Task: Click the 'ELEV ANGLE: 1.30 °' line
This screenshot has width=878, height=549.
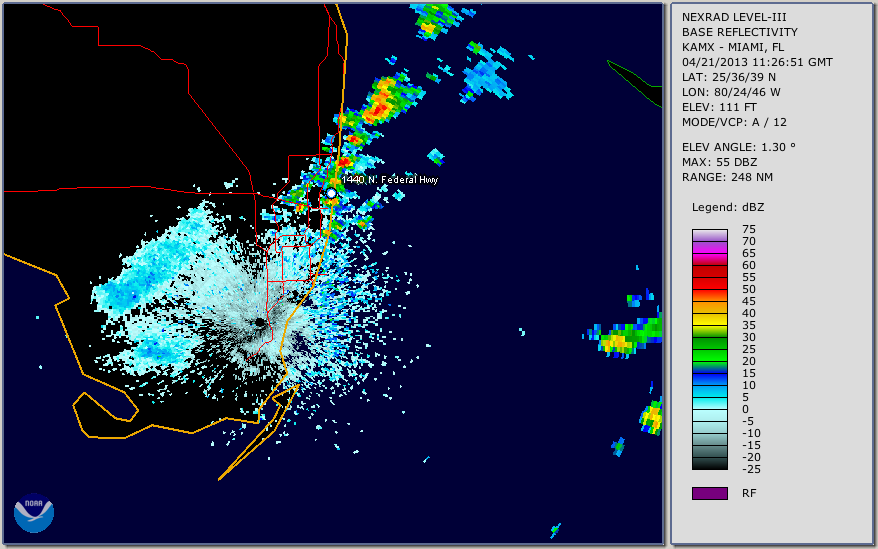Action: point(739,147)
